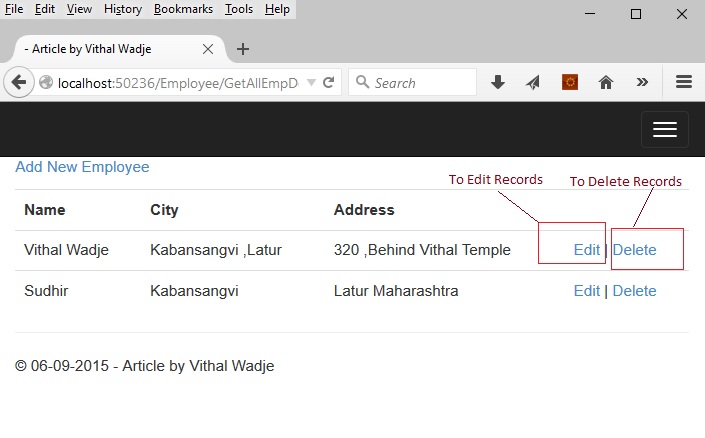Click the paper plane send icon
Viewport: 705px width, 438px height.
(x=533, y=82)
